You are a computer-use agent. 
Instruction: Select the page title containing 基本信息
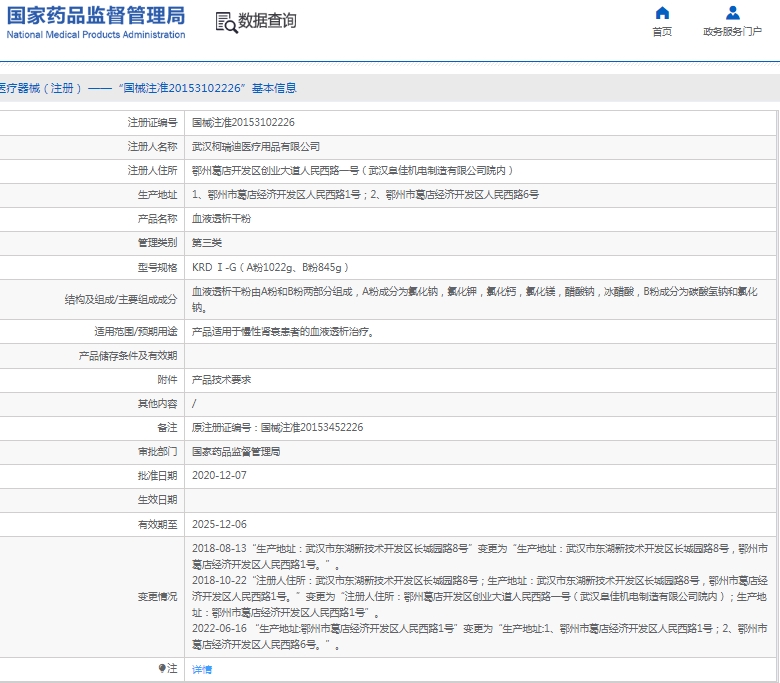[148, 88]
